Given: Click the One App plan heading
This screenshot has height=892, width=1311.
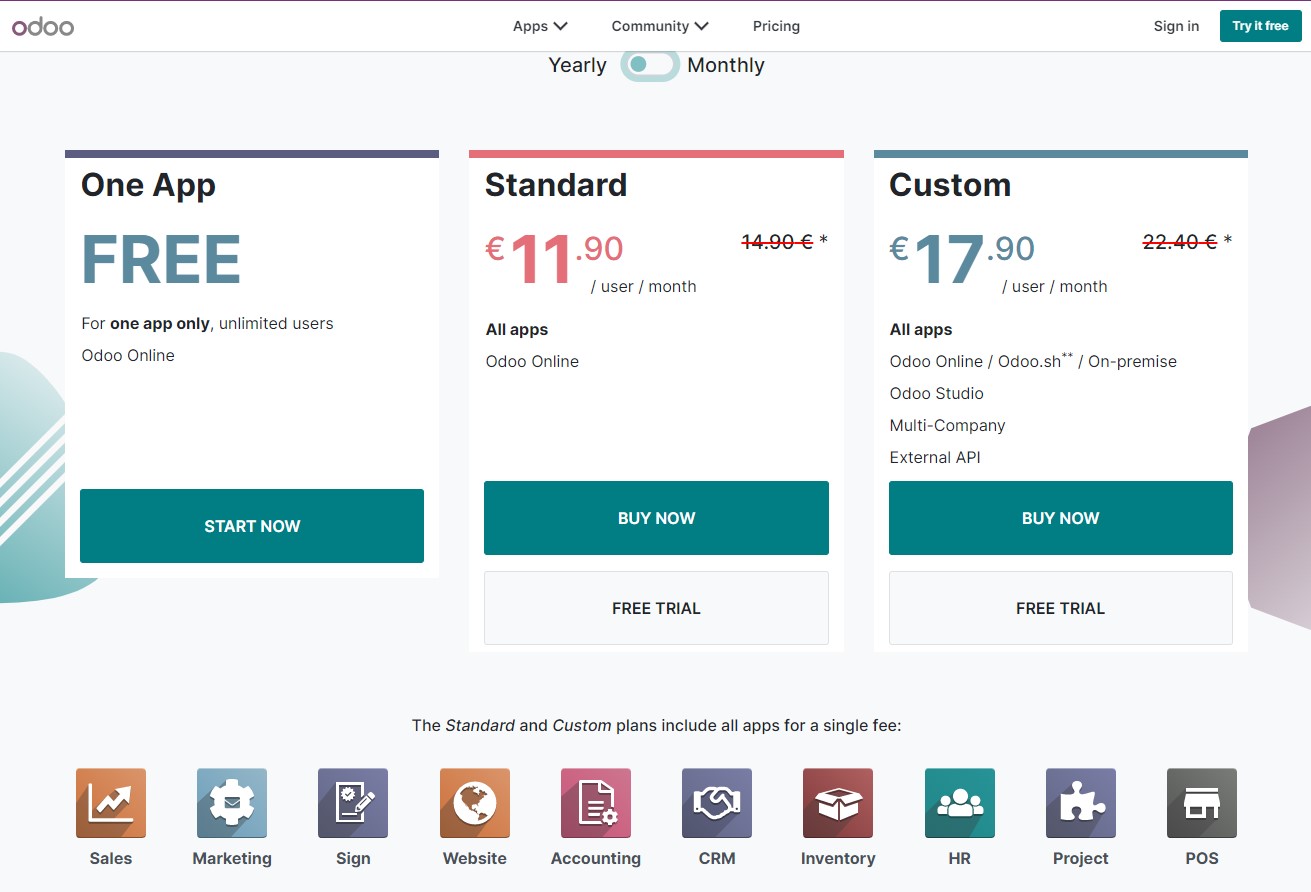Looking at the screenshot, I should click(148, 186).
